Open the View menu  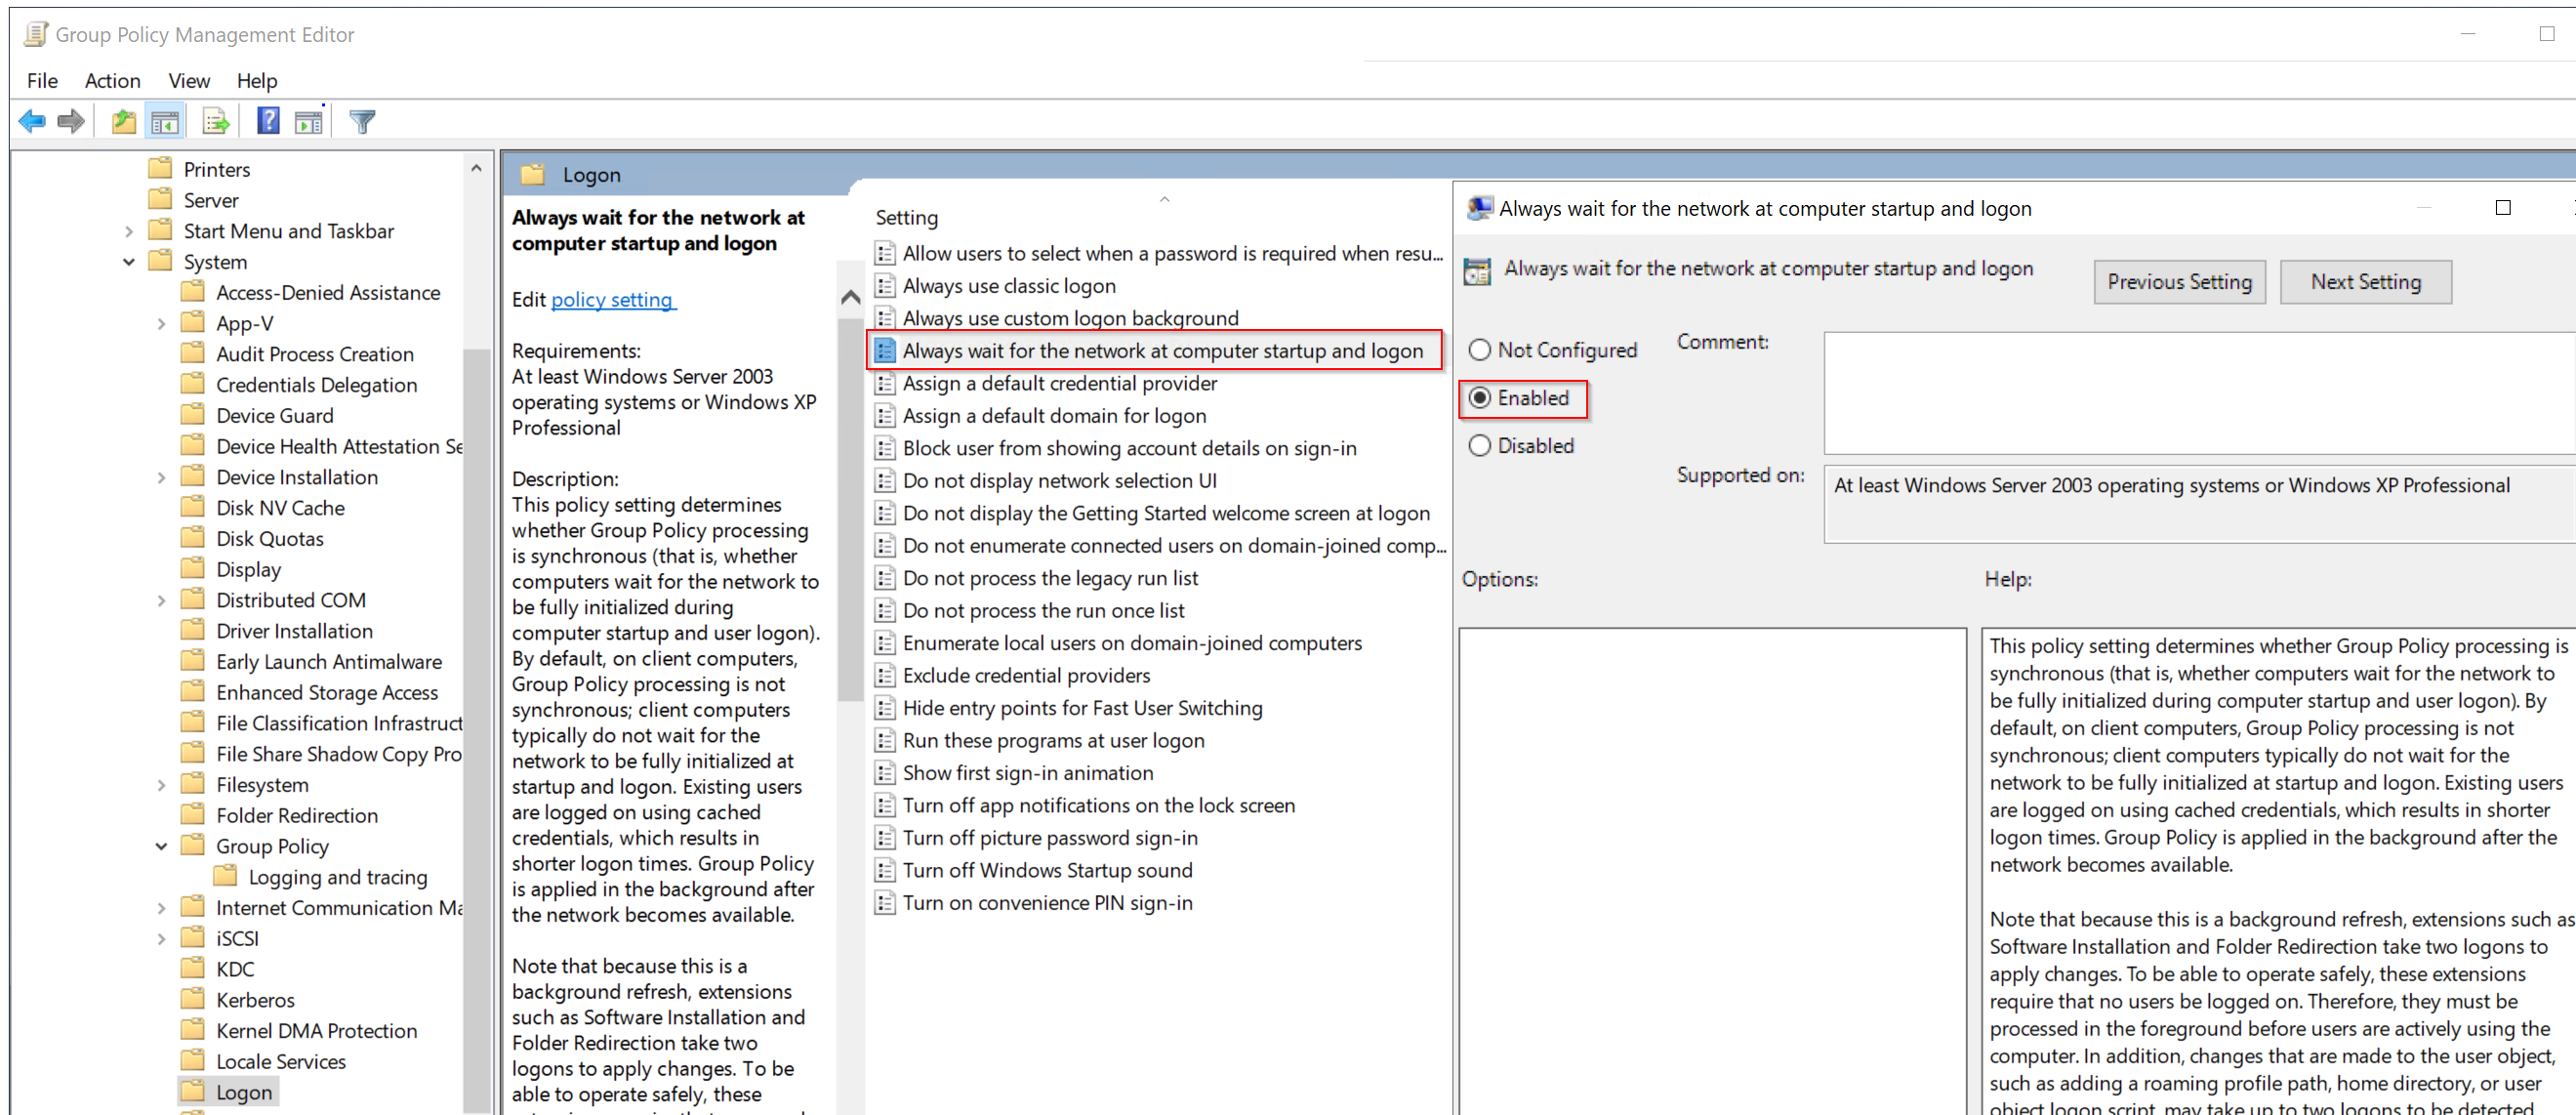(x=188, y=81)
